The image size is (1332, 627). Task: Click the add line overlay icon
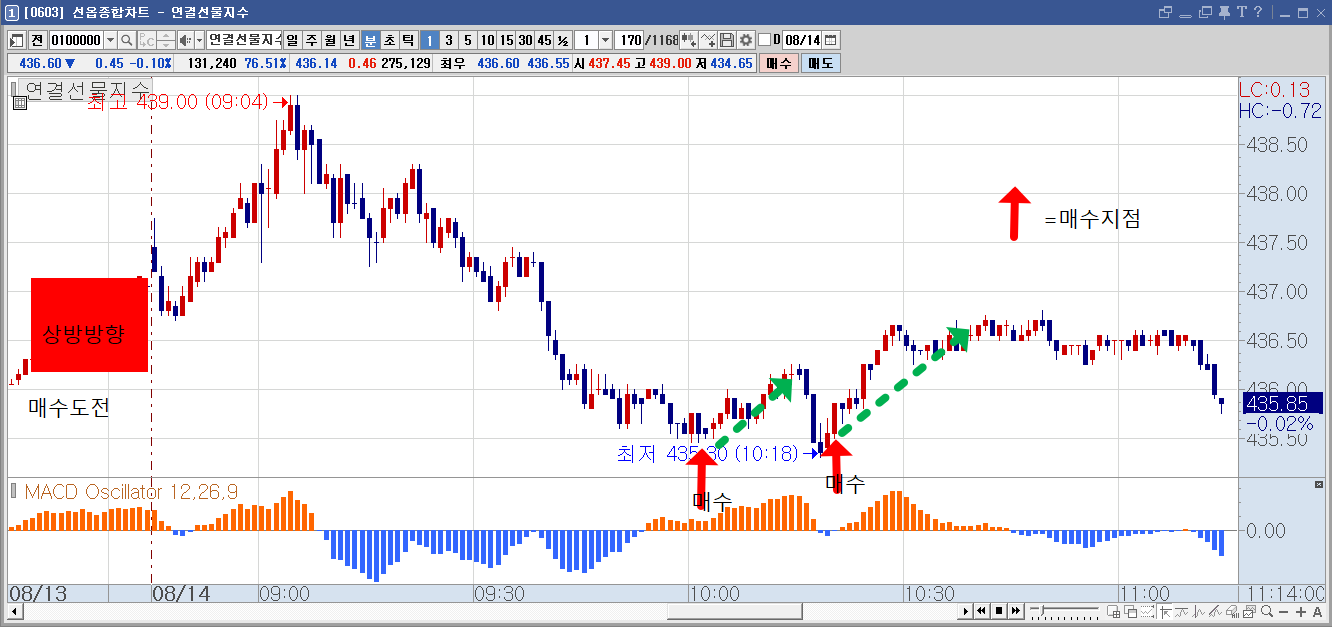pos(708,40)
